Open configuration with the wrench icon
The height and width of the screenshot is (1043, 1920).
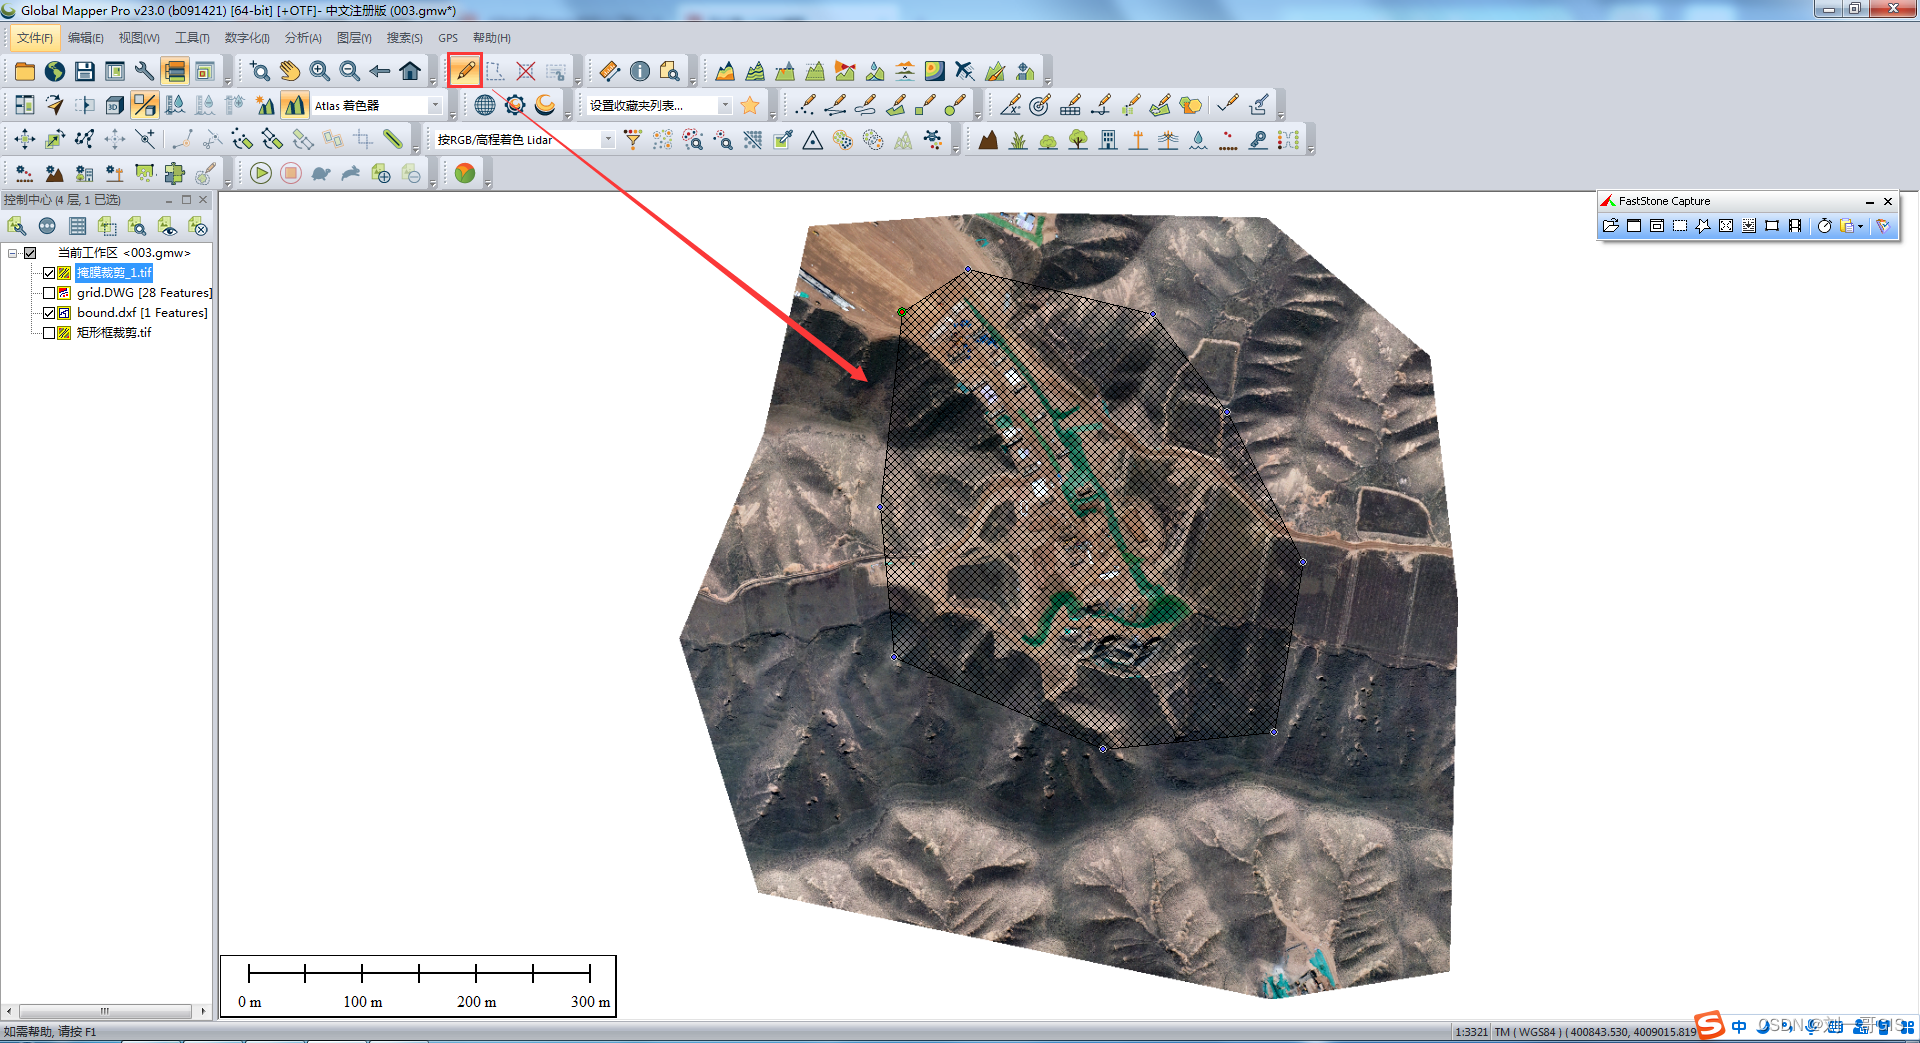145,71
